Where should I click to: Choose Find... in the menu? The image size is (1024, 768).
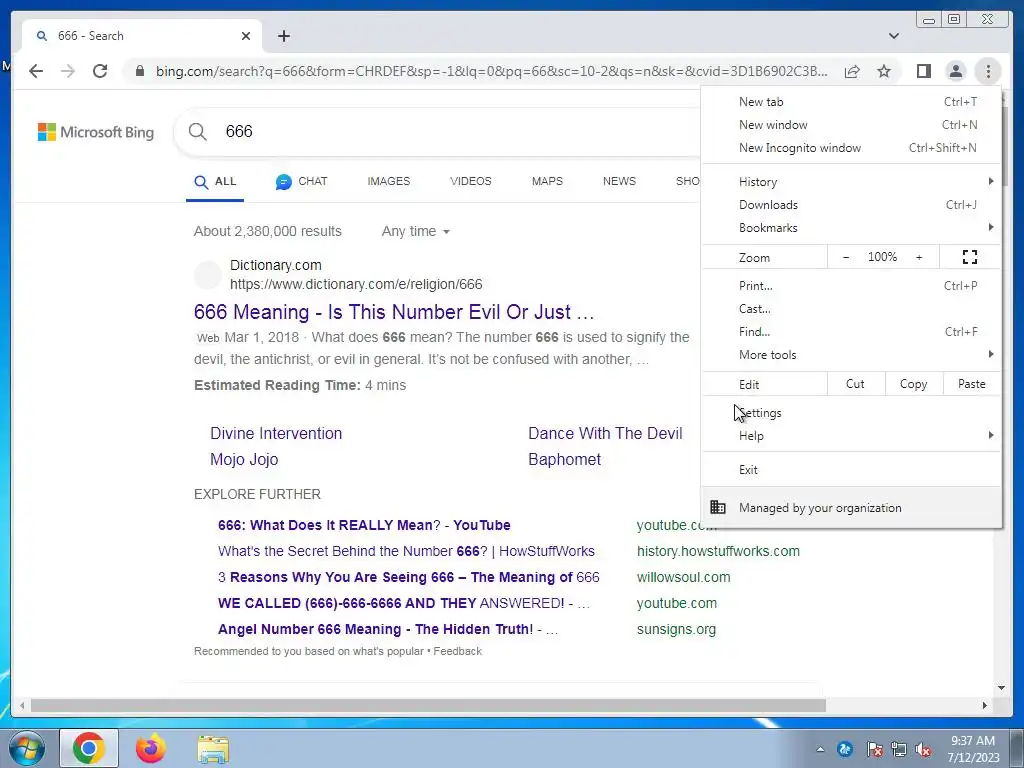coord(851,332)
